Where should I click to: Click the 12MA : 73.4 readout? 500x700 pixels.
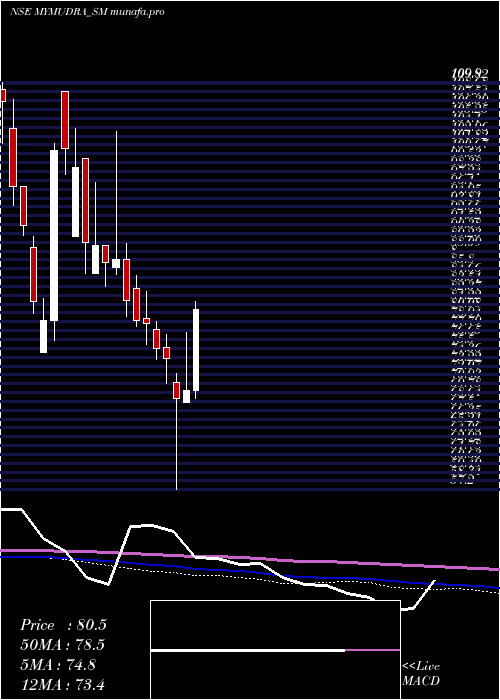click(x=62, y=684)
